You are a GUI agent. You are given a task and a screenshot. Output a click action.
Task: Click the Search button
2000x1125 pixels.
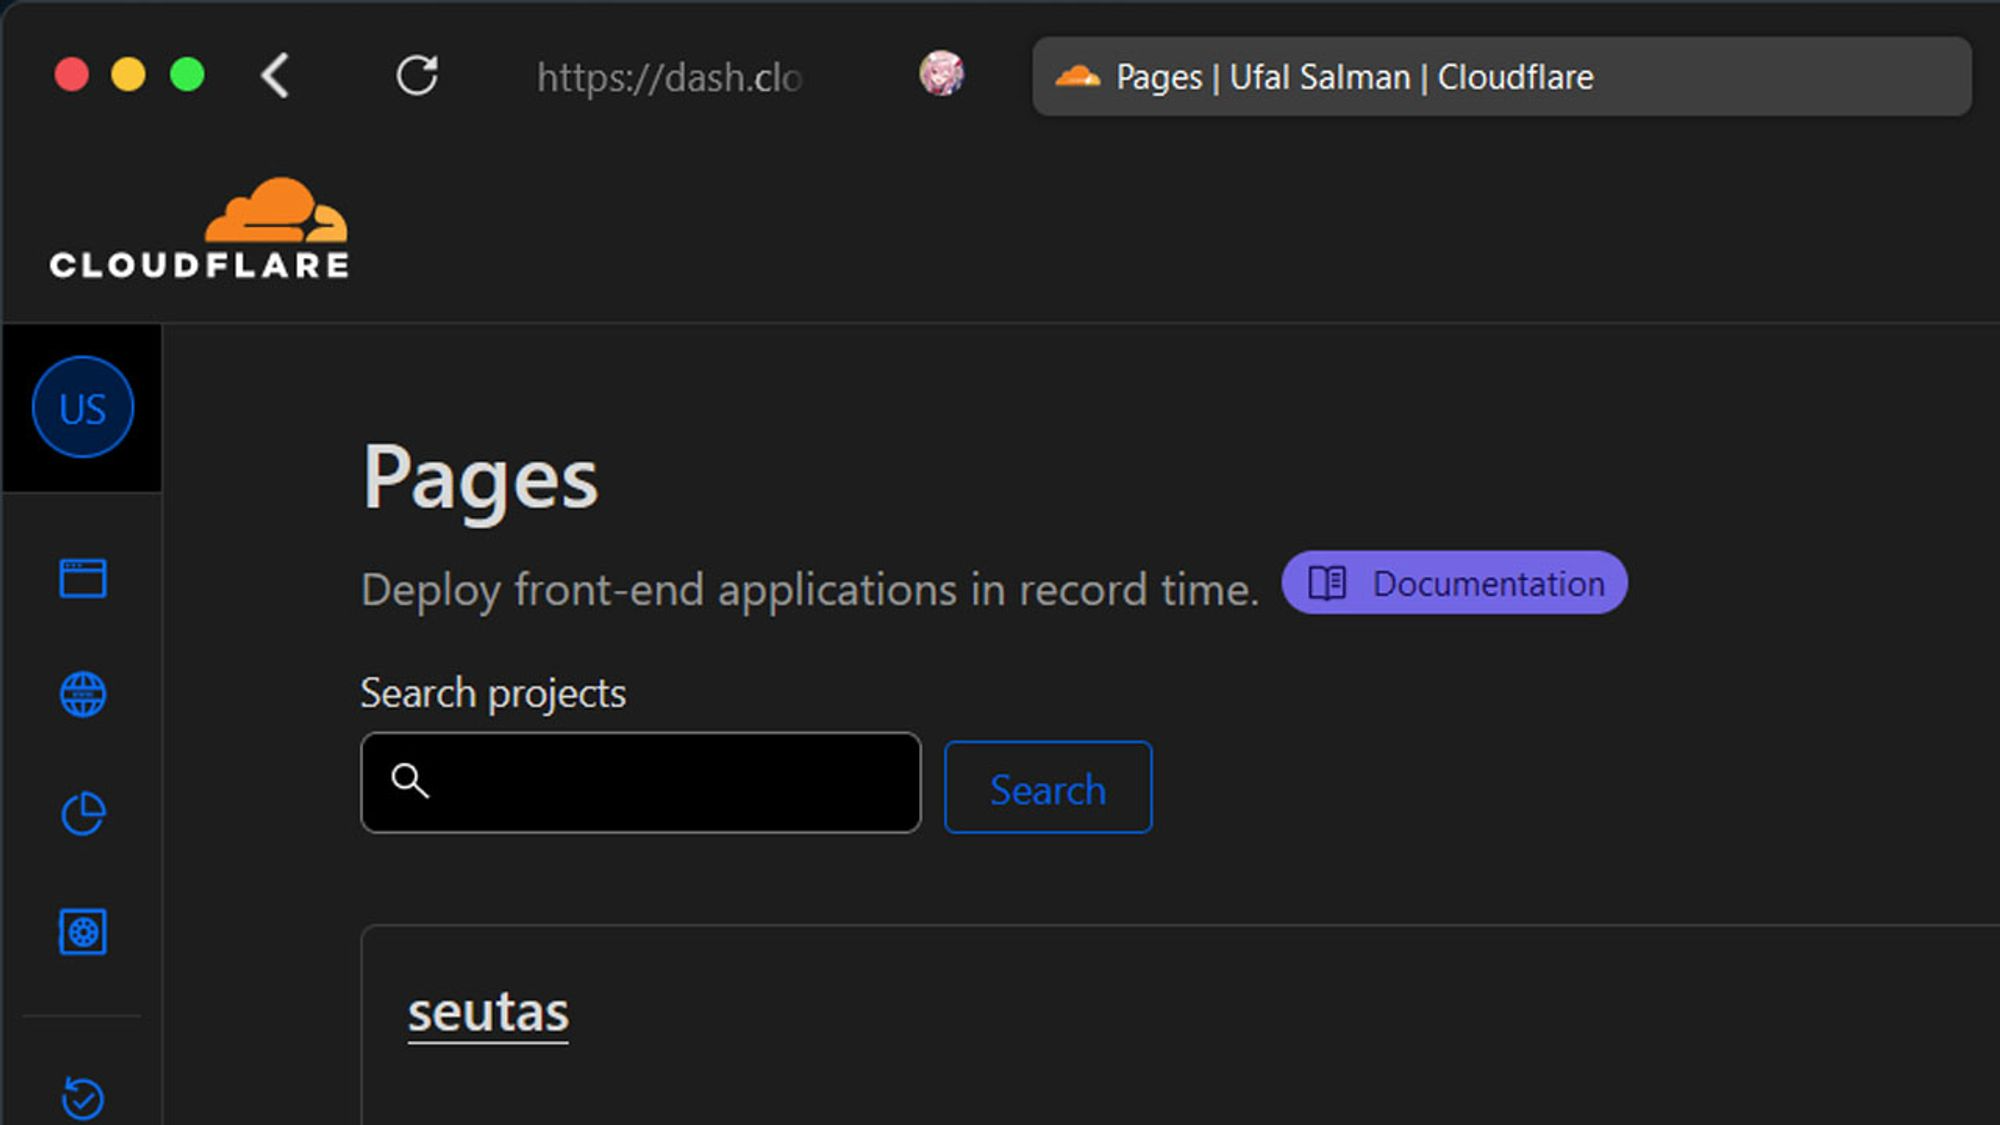tap(1048, 788)
